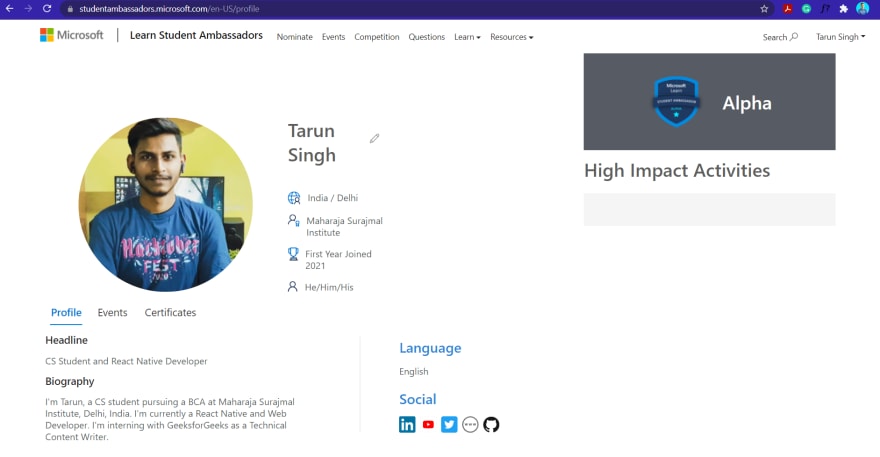Screen dimensions: 880x457
Task: Click the browser back arrow
Action: [10, 8]
